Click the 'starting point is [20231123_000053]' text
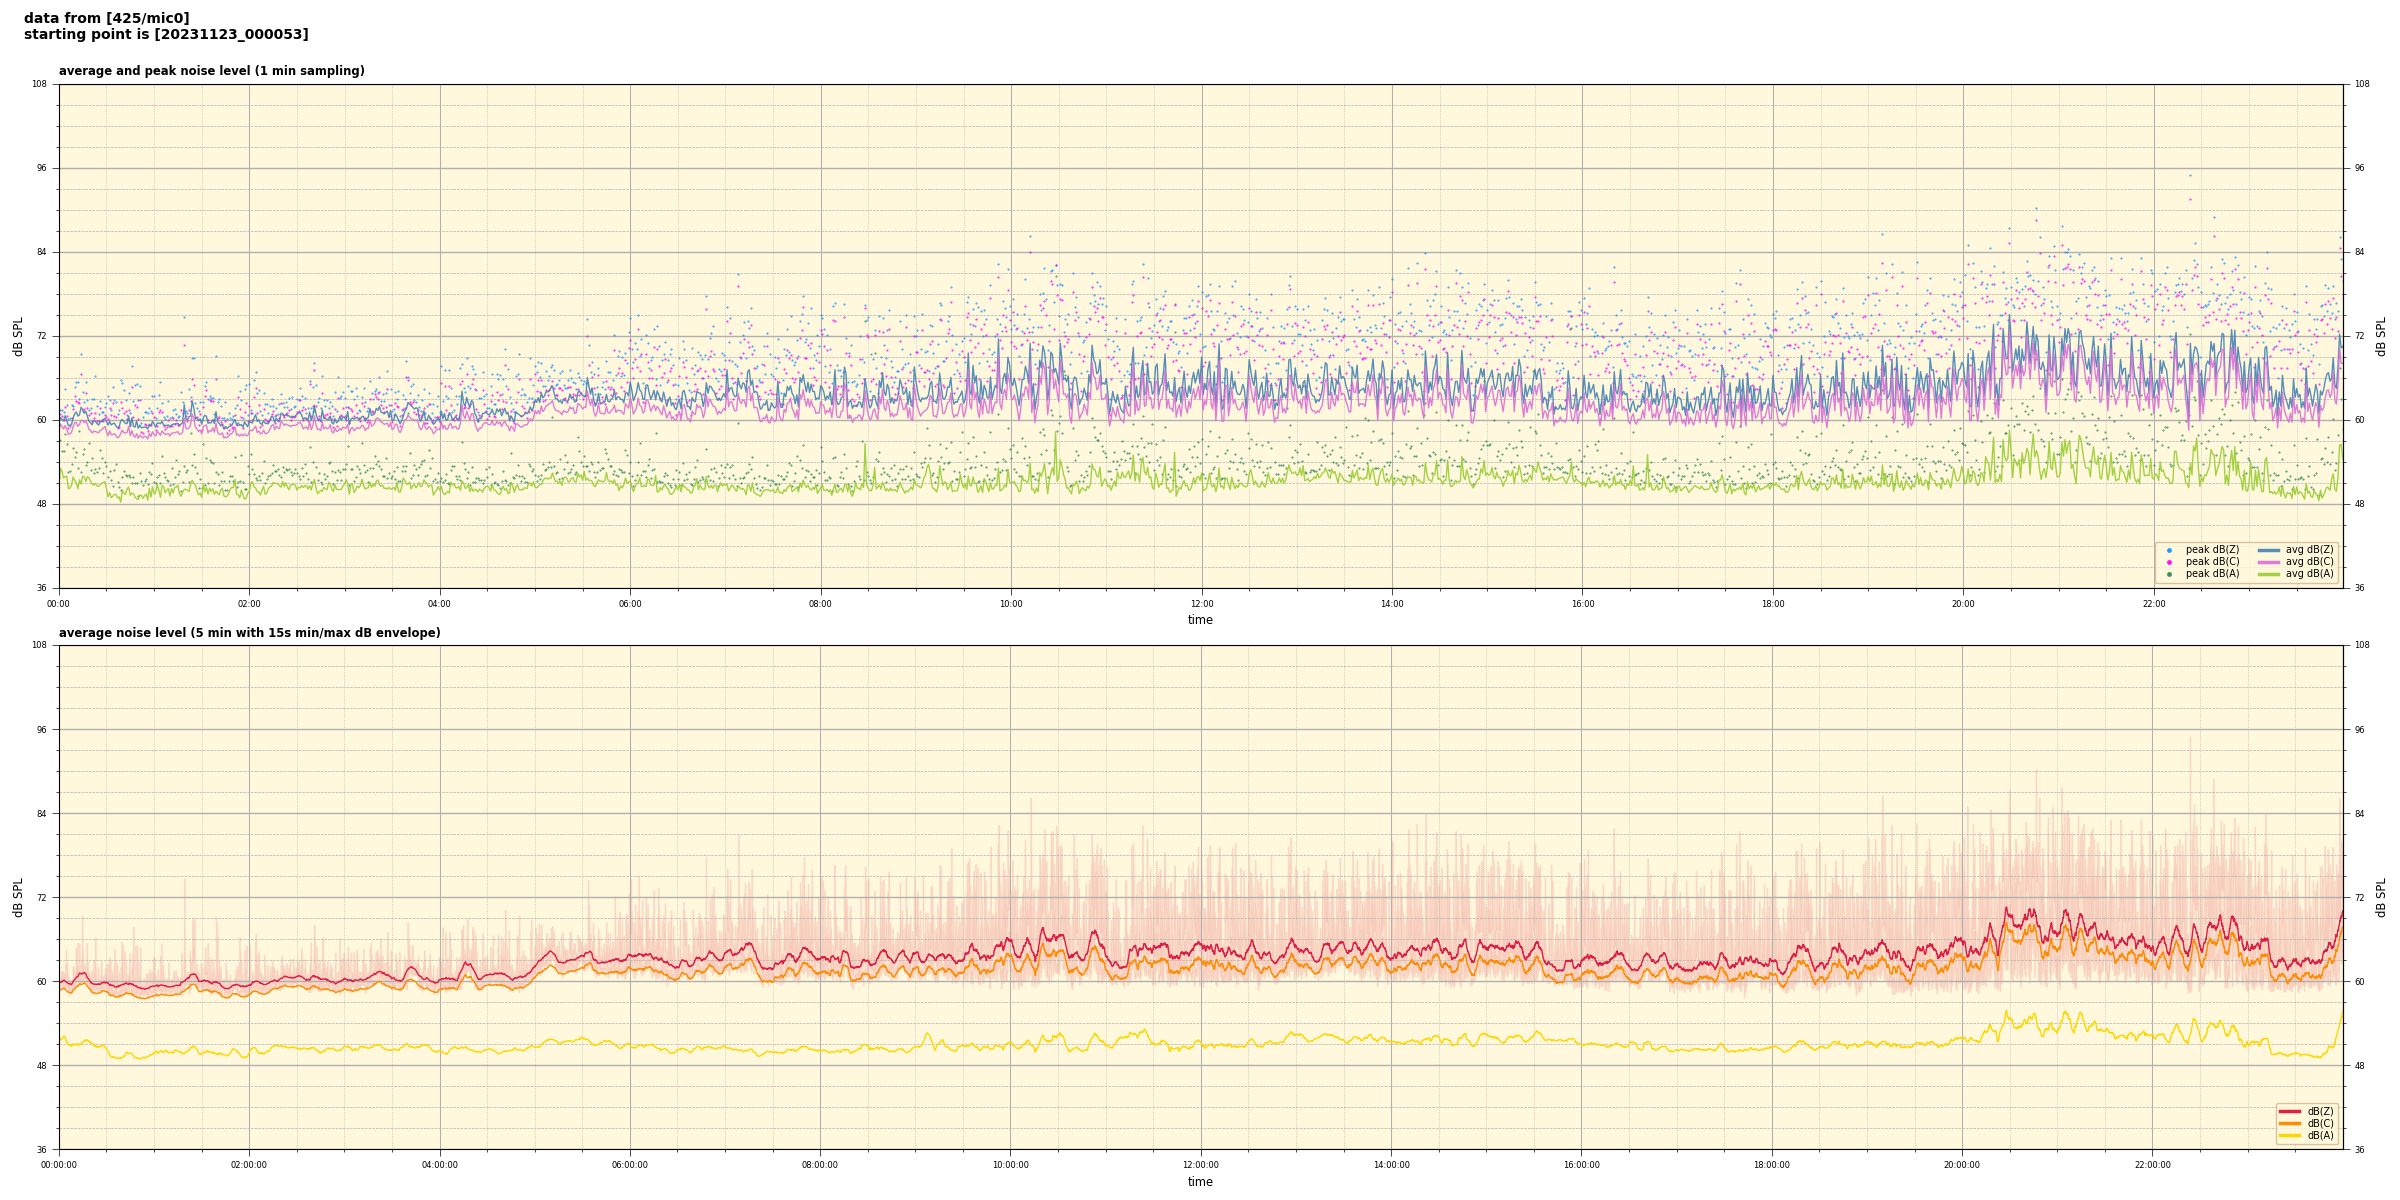The width and height of the screenshot is (2400, 1200). point(166,35)
